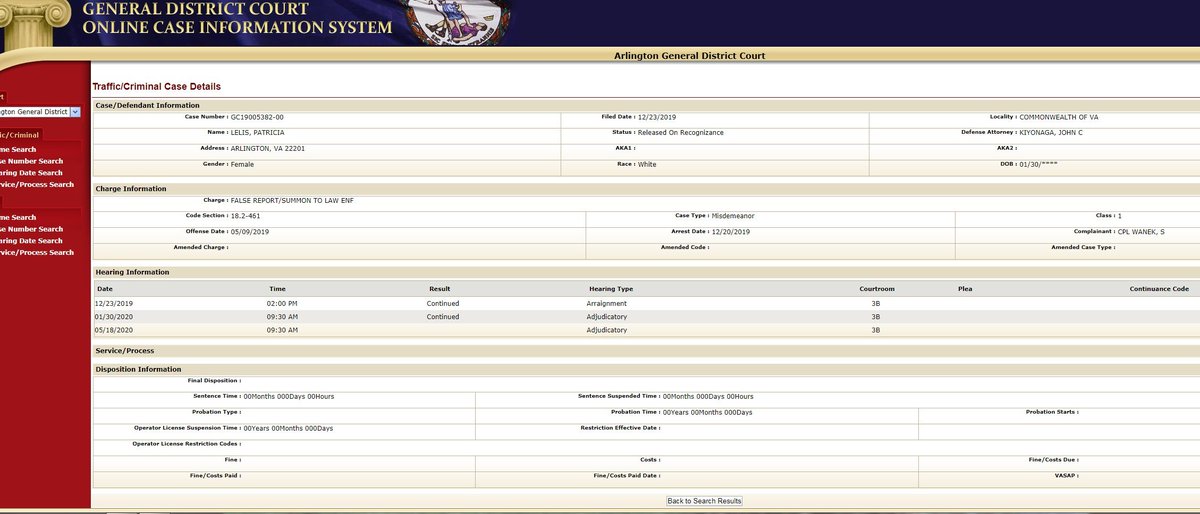The height and width of the screenshot is (514, 1200).
Task: Open Case Number Search under Traffic/Criminal
Action: click(31, 161)
